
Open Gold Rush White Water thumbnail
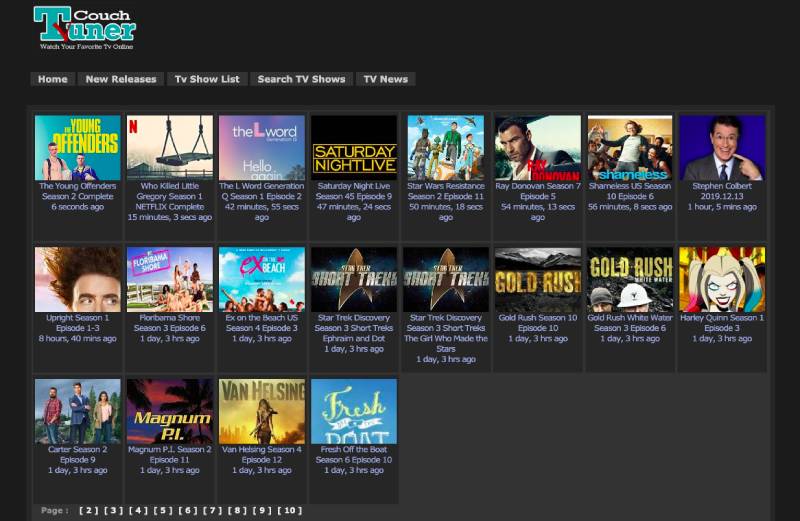(x=630, y=279)
